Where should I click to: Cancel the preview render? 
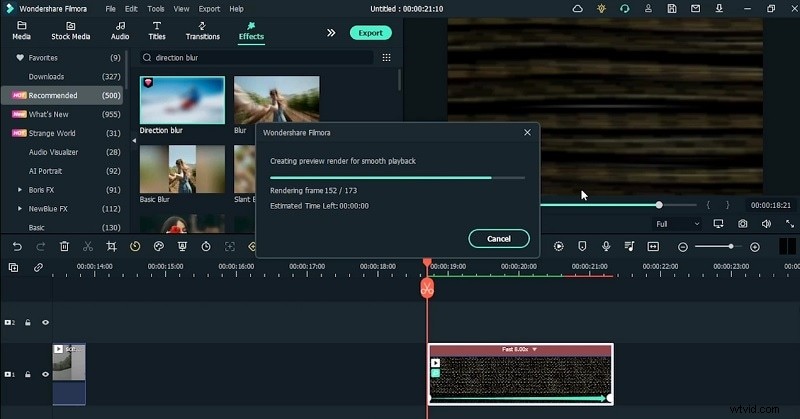[x=498, y=238]
